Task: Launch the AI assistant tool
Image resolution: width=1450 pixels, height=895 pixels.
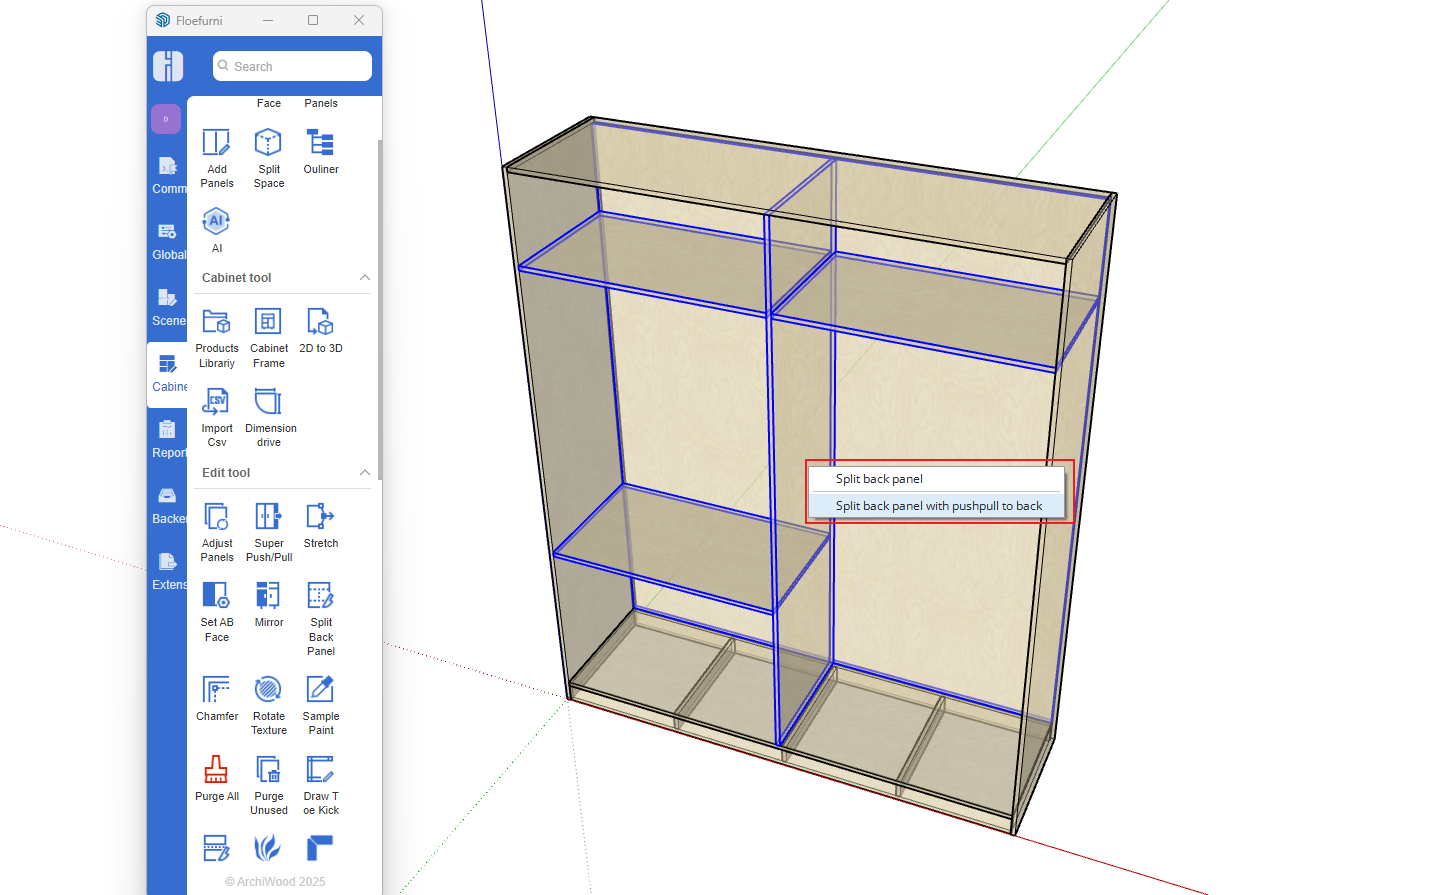Action: 216,229
